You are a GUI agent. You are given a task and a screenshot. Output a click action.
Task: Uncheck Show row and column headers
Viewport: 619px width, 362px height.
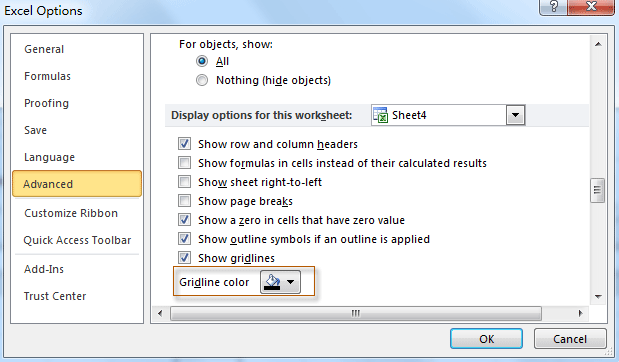184,144
